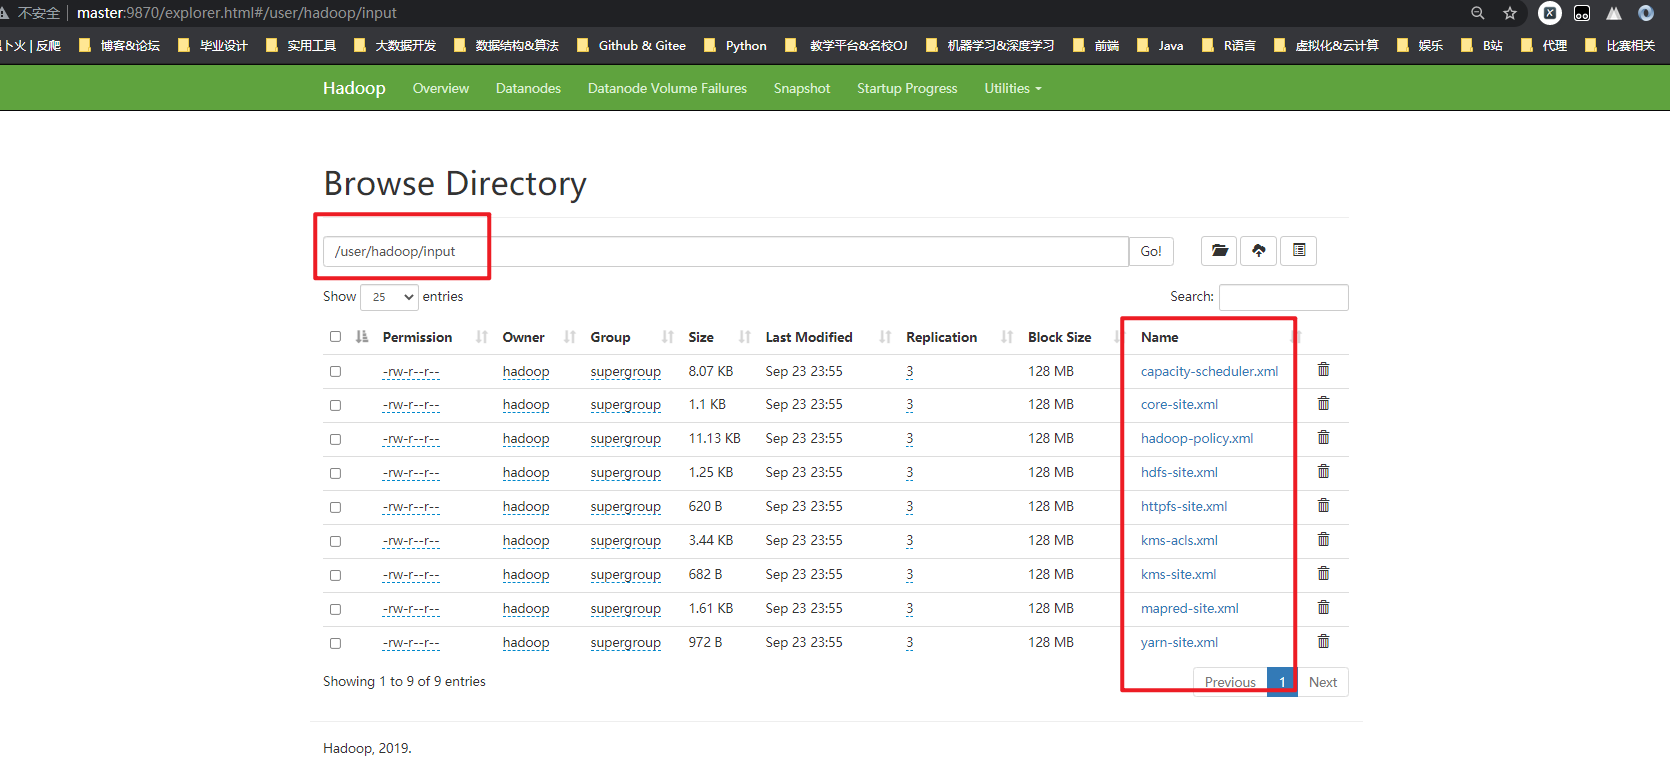This screenshot has width=1670, height=778.
Task: Click the Search input field
Action: point(1283,297)
